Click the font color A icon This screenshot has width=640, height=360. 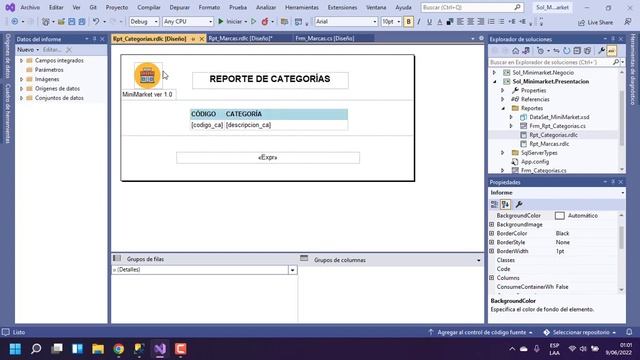[x=440, y=22]
